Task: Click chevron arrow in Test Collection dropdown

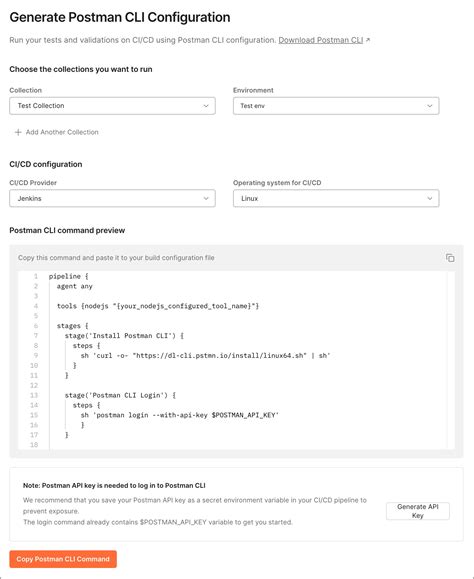Action: tap(206, 106)
